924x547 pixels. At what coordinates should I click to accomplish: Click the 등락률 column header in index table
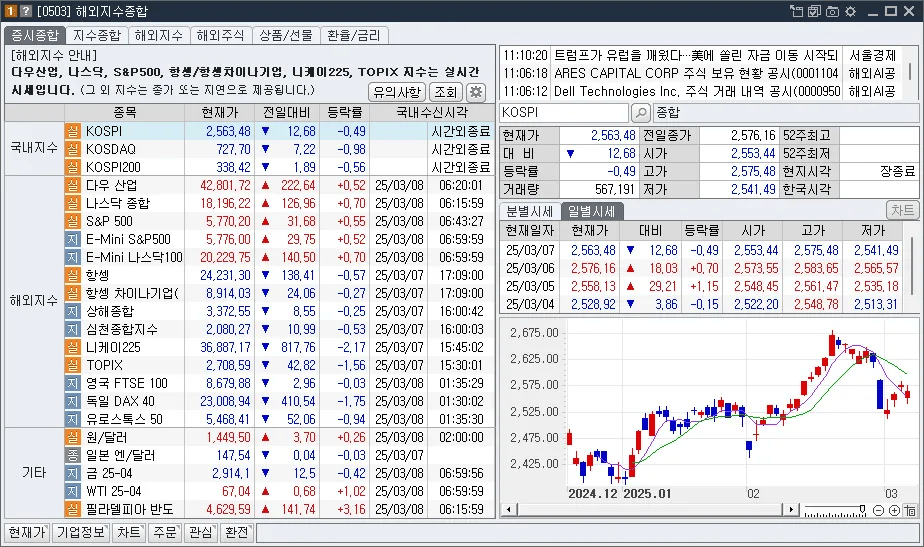tap(345, 113)
